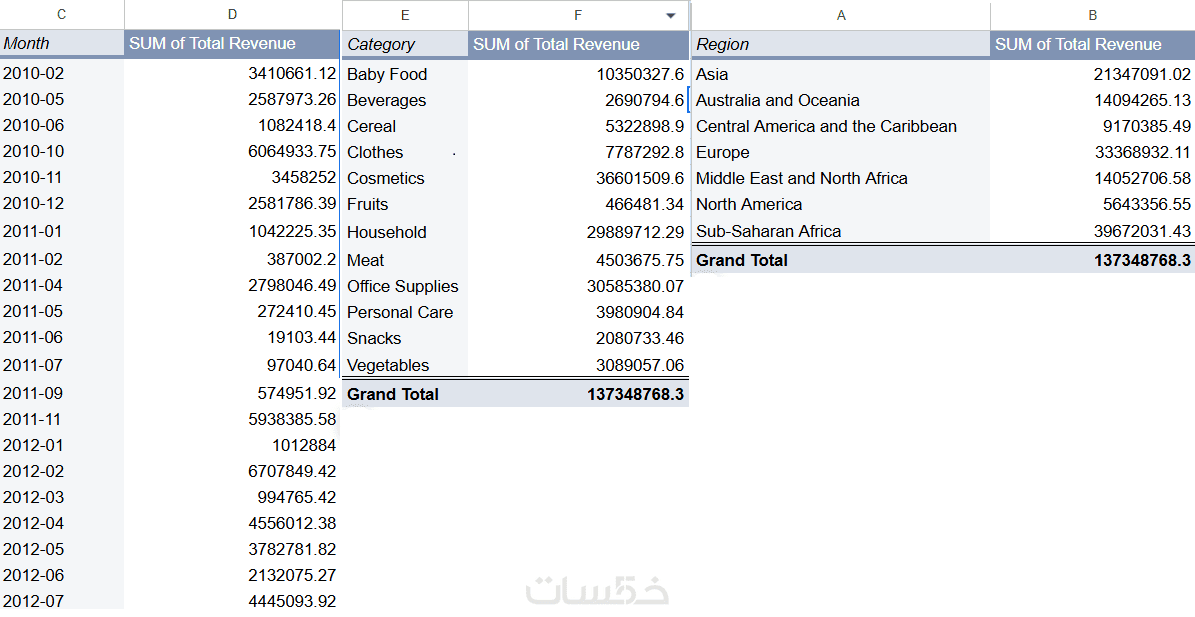Click the Region table Grand Total label

click(x=742, y=261)
